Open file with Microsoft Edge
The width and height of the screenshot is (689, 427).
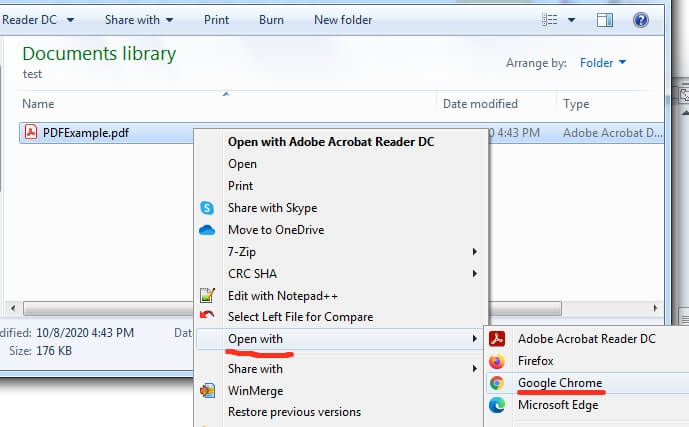click(558, 405)
